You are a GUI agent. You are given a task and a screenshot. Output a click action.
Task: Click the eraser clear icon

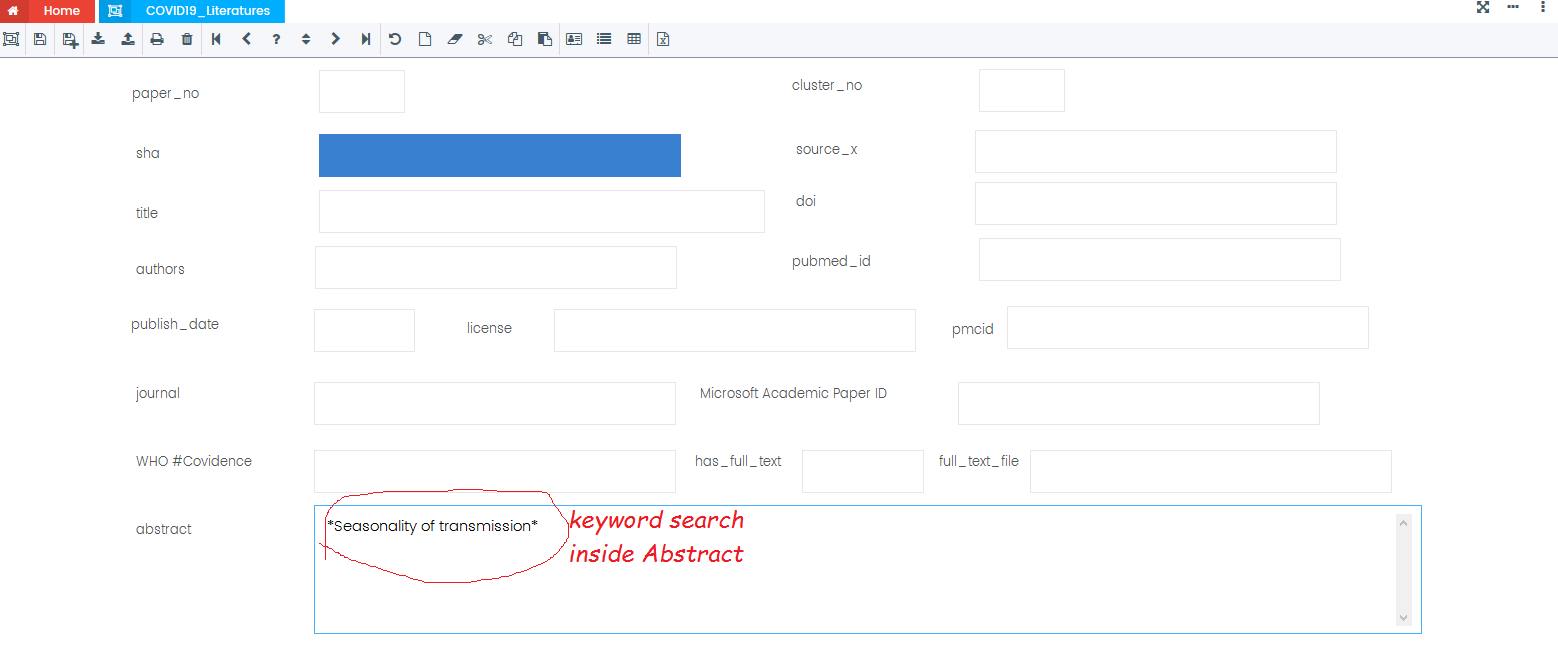click(x=455, y=39)
